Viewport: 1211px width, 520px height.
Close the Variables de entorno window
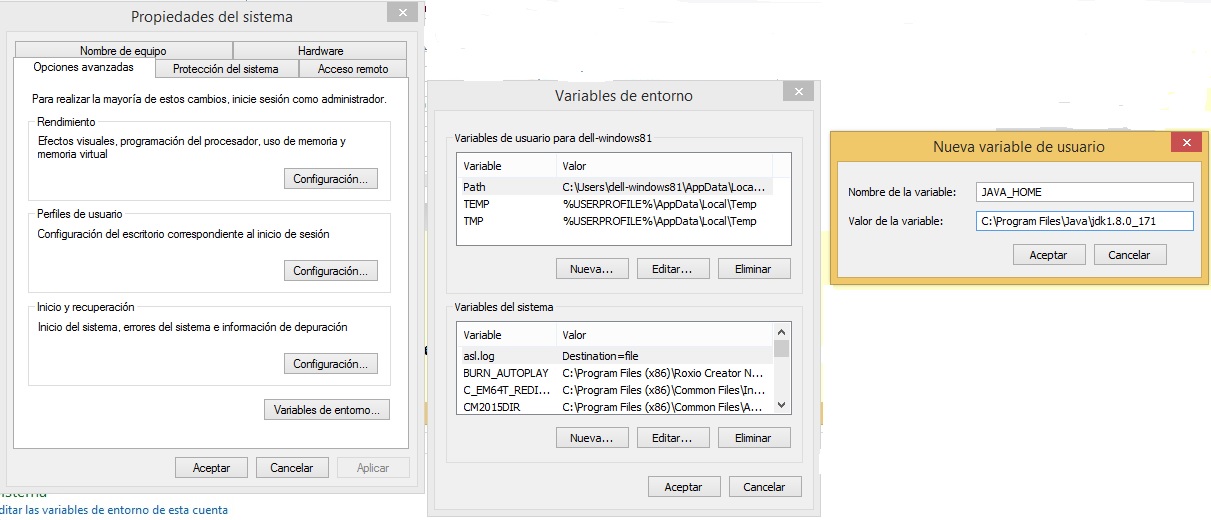click(797, 92)
